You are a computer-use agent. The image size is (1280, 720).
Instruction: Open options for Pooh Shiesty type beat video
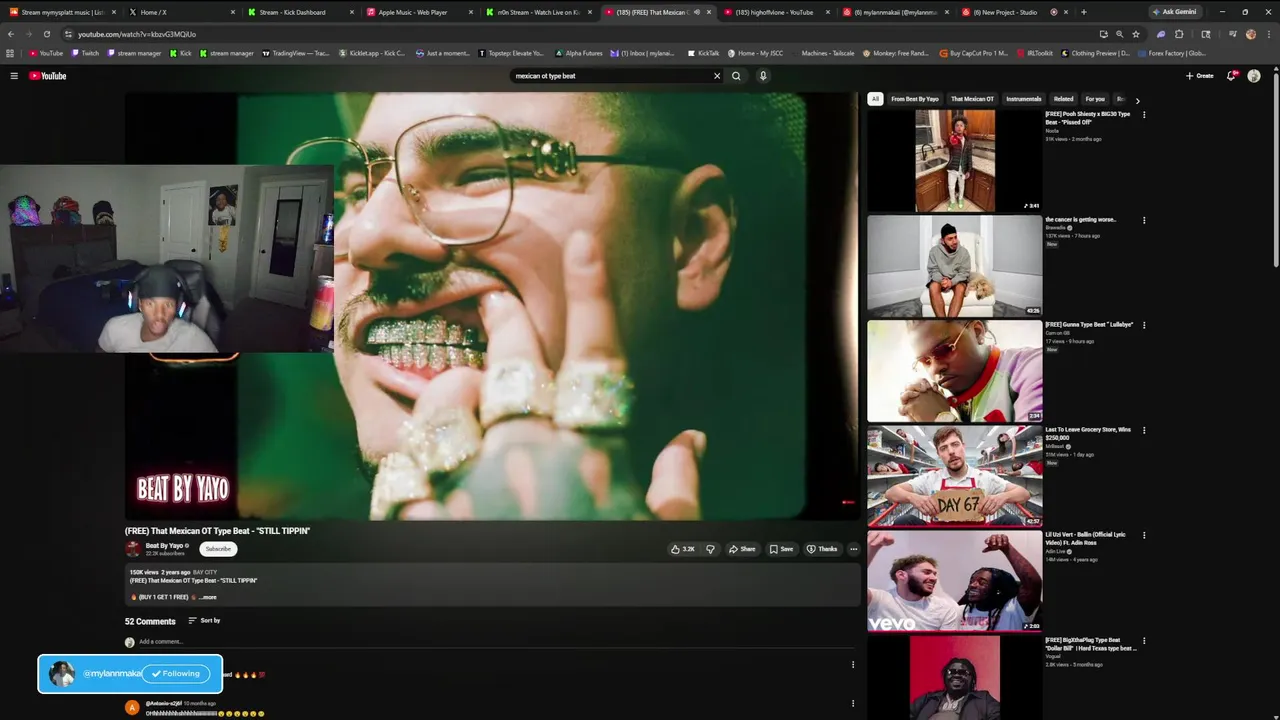[1144, 115]
